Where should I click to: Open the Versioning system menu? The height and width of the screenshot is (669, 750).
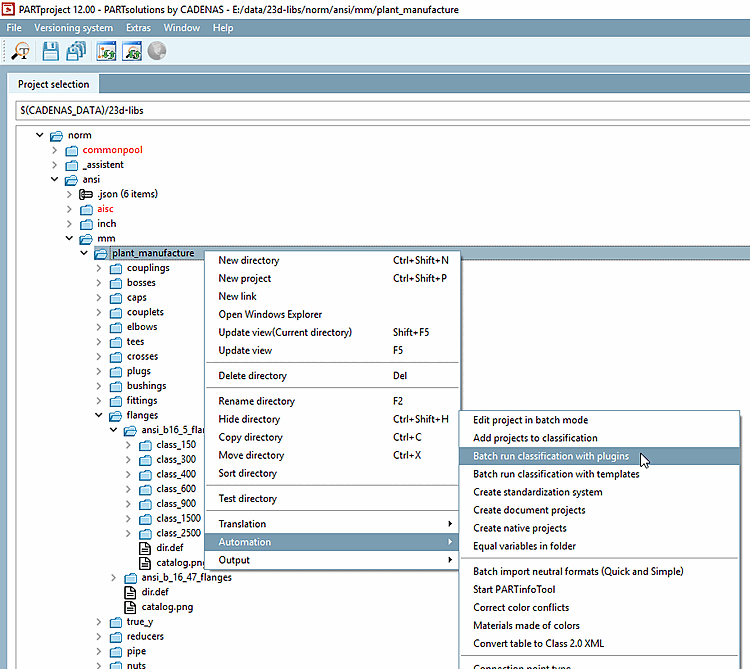click(73, 27)
